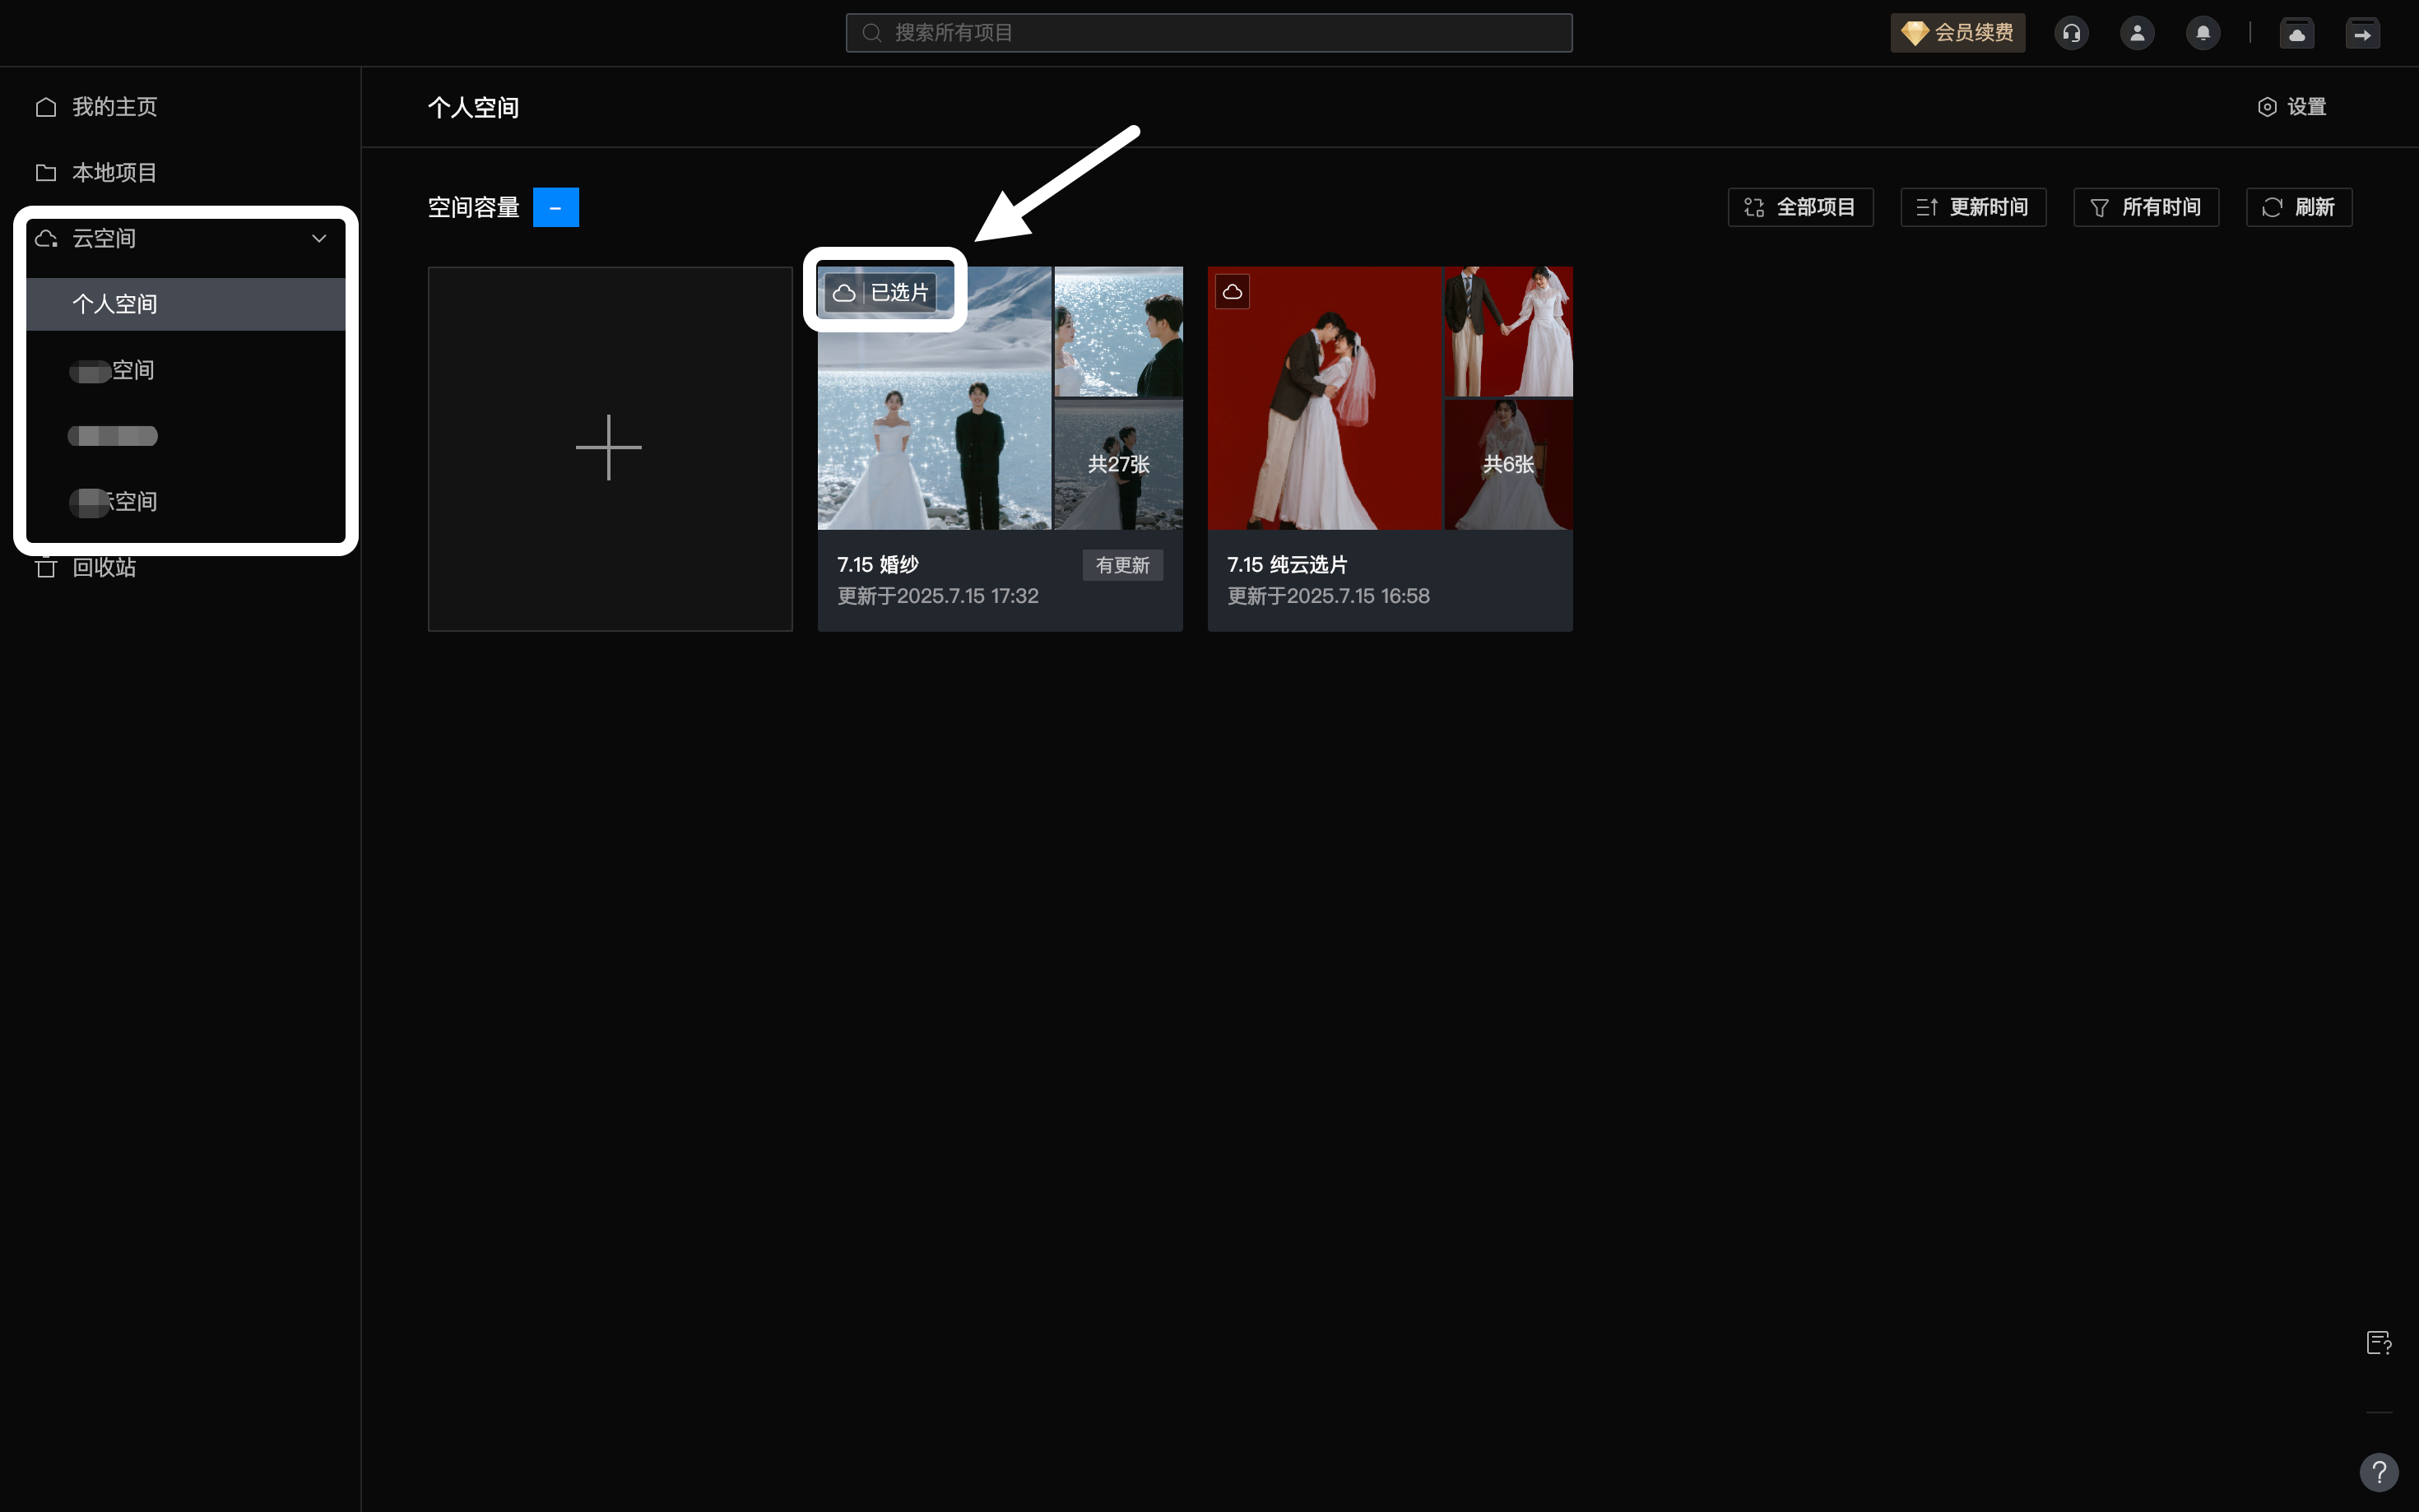Open the 所有时间 time filter dropdown
Image resolution: width=2419 pixels, height=1512 pixels.
coord(2146,207)
